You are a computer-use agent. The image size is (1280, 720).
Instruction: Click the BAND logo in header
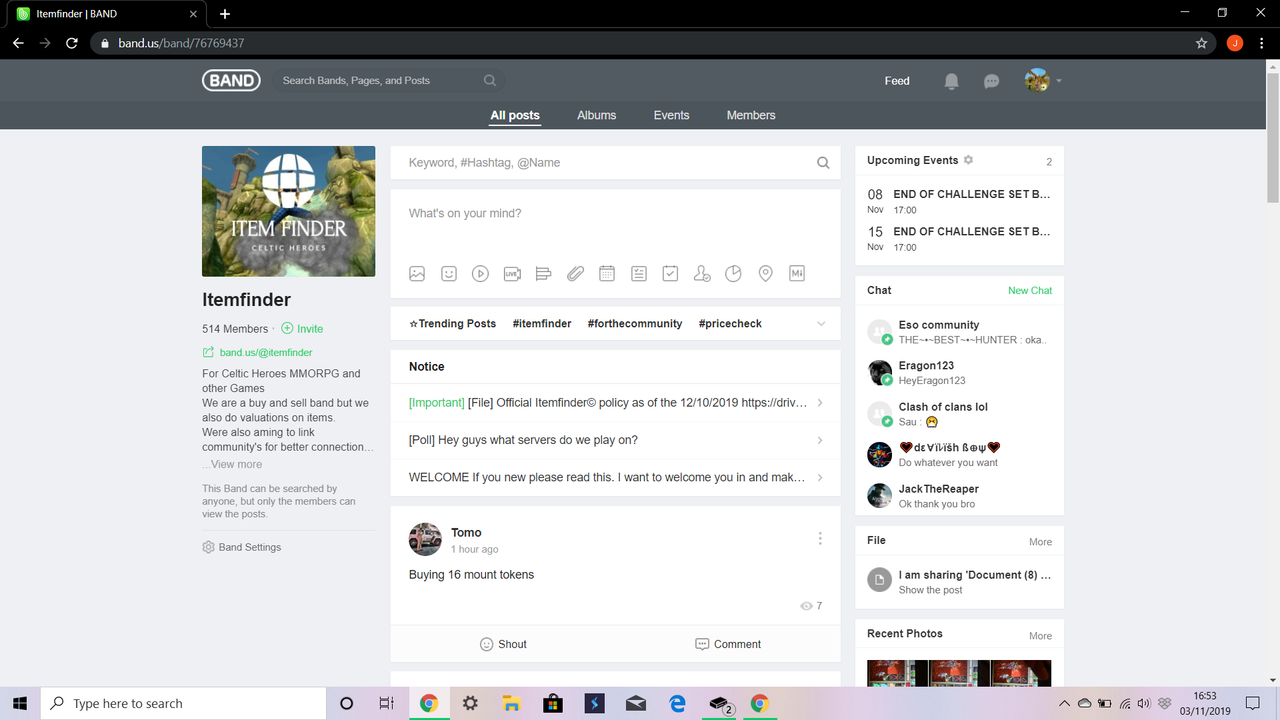pos(231,81)
